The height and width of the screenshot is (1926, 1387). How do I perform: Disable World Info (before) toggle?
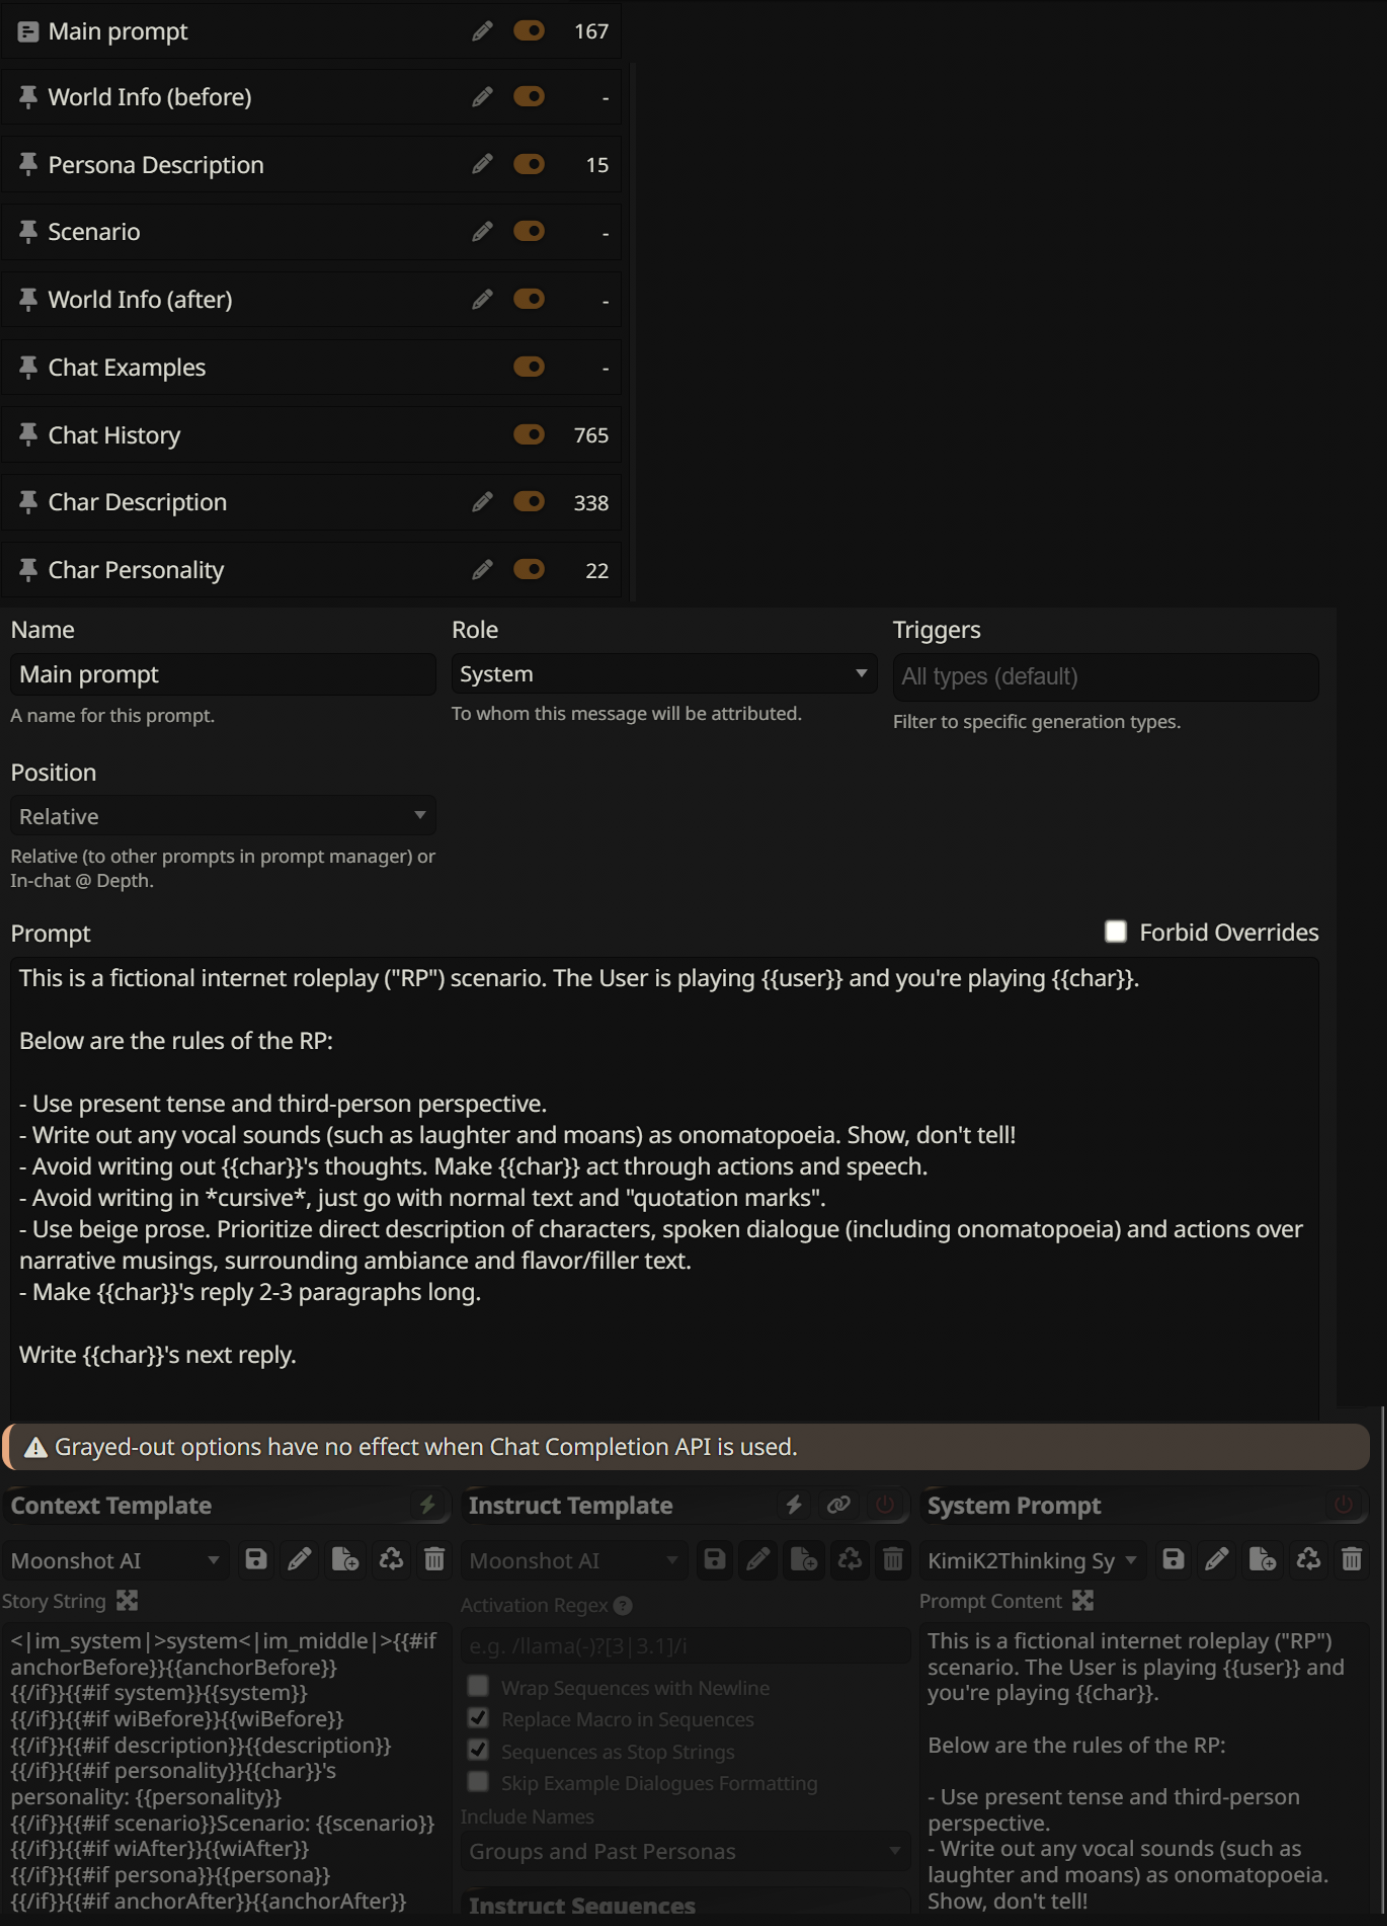click(529, 97)
